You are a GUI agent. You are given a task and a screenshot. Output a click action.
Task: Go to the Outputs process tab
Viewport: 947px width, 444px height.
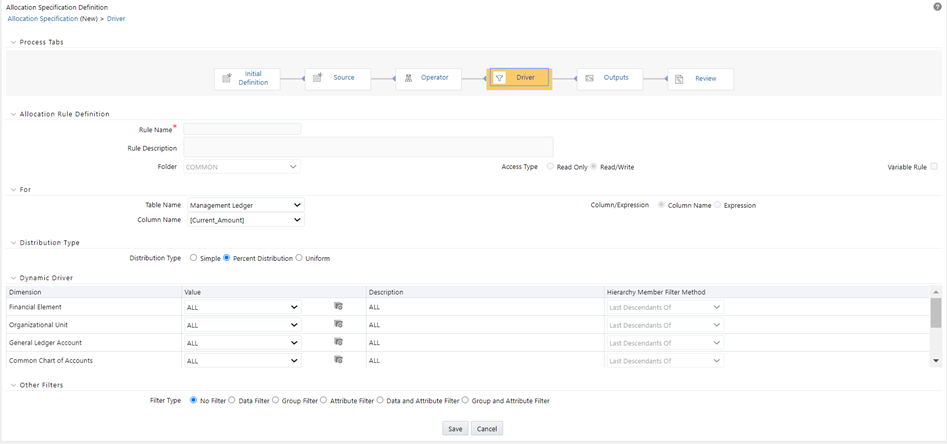point(609,79)
